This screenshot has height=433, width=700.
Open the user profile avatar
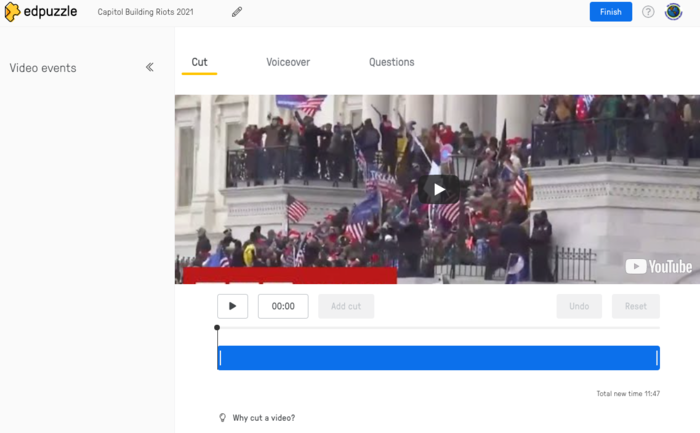coord(673,12)
